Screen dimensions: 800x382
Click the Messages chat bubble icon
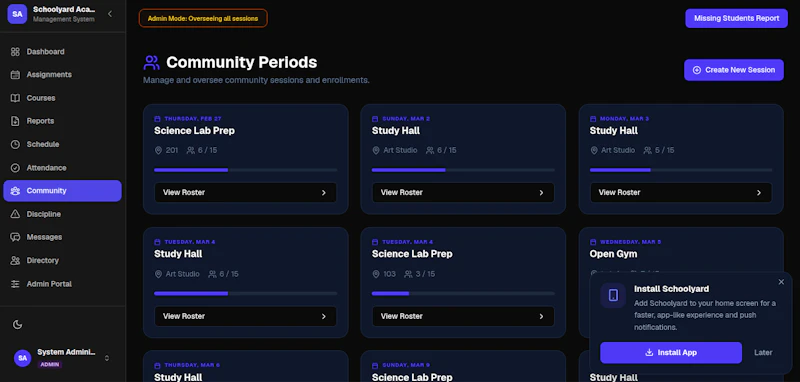pos(15,237)
